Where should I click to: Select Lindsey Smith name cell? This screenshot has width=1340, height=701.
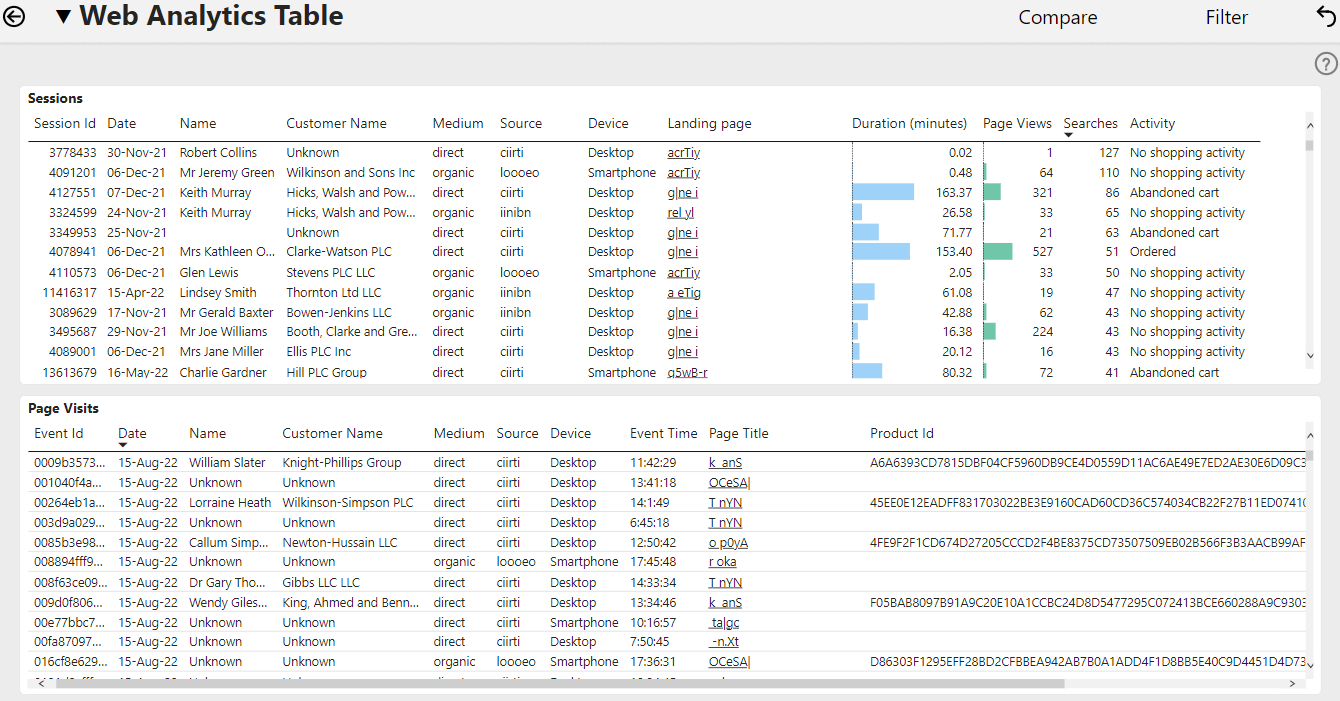pyautogui.click(x=218, y=292)
